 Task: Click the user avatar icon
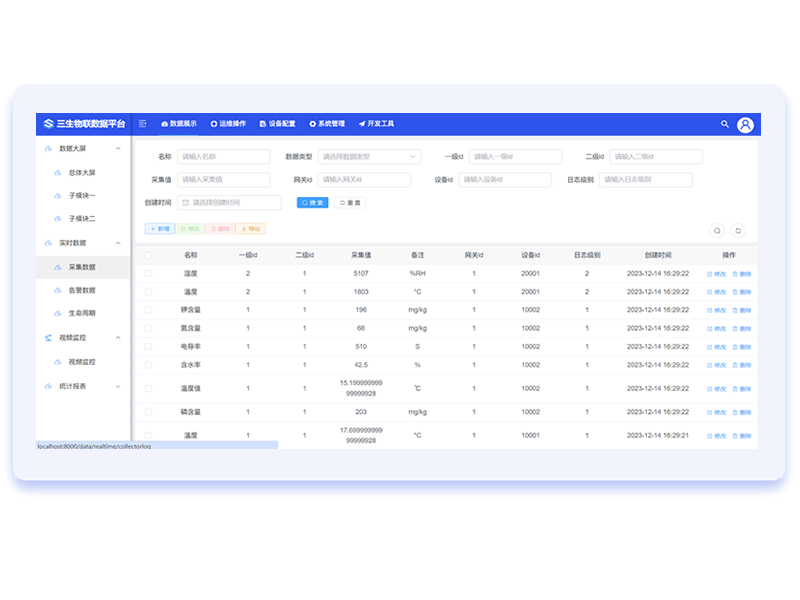tap(745, 125)
